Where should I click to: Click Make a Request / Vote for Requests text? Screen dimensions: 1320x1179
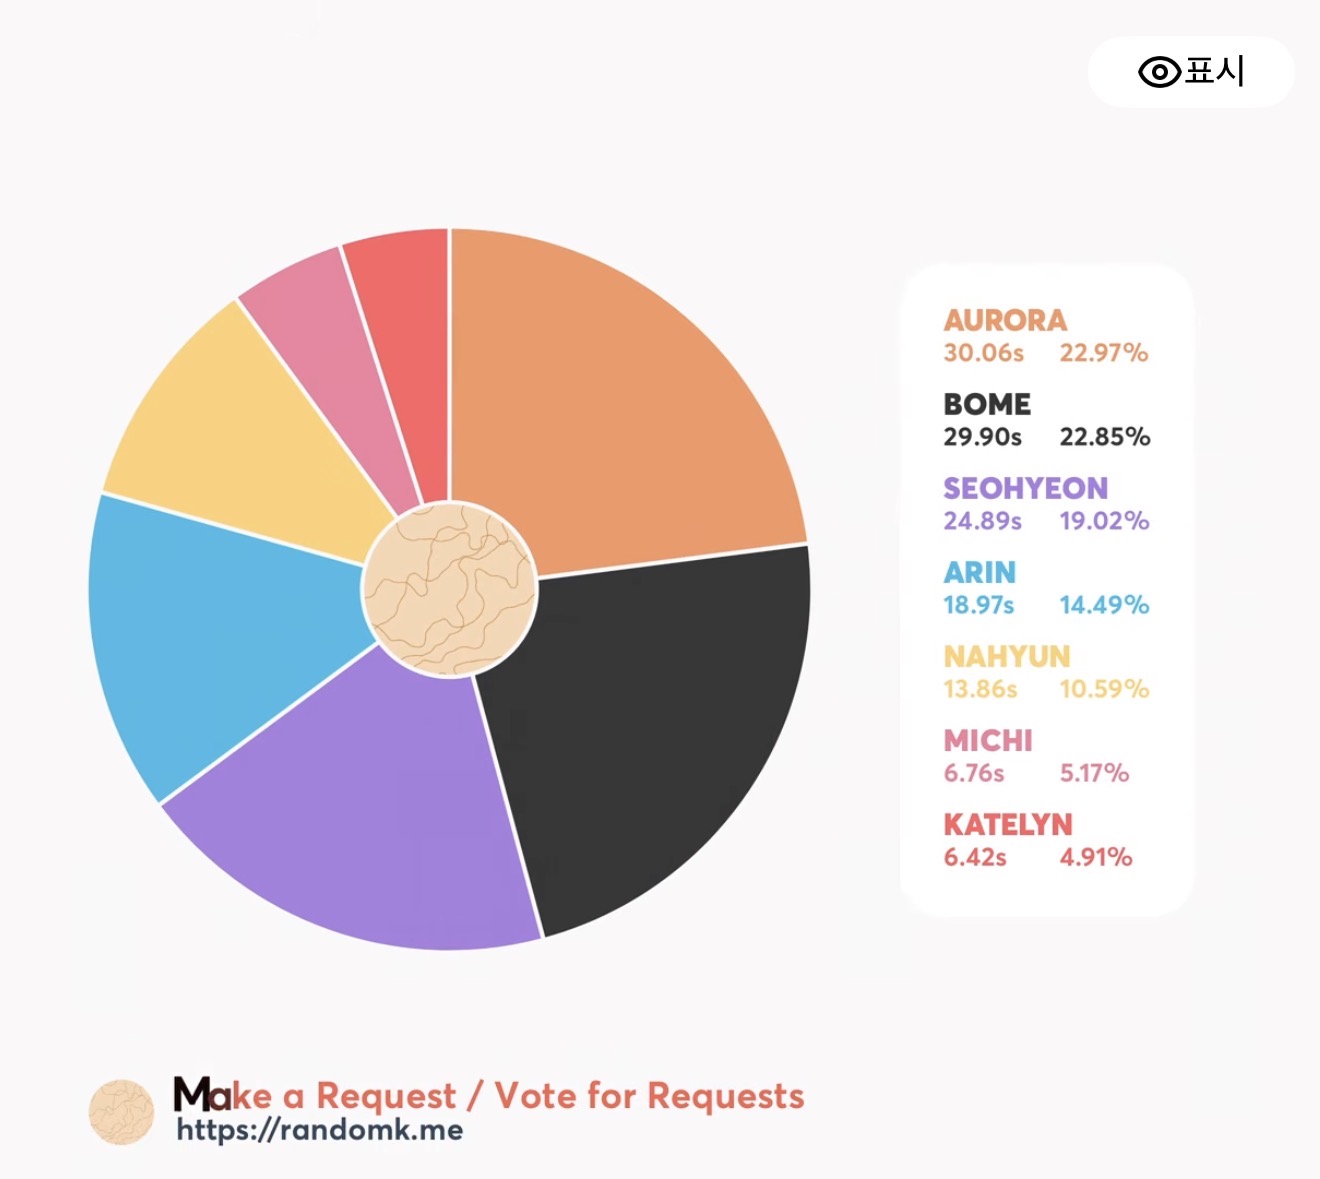pos(489,1095)
